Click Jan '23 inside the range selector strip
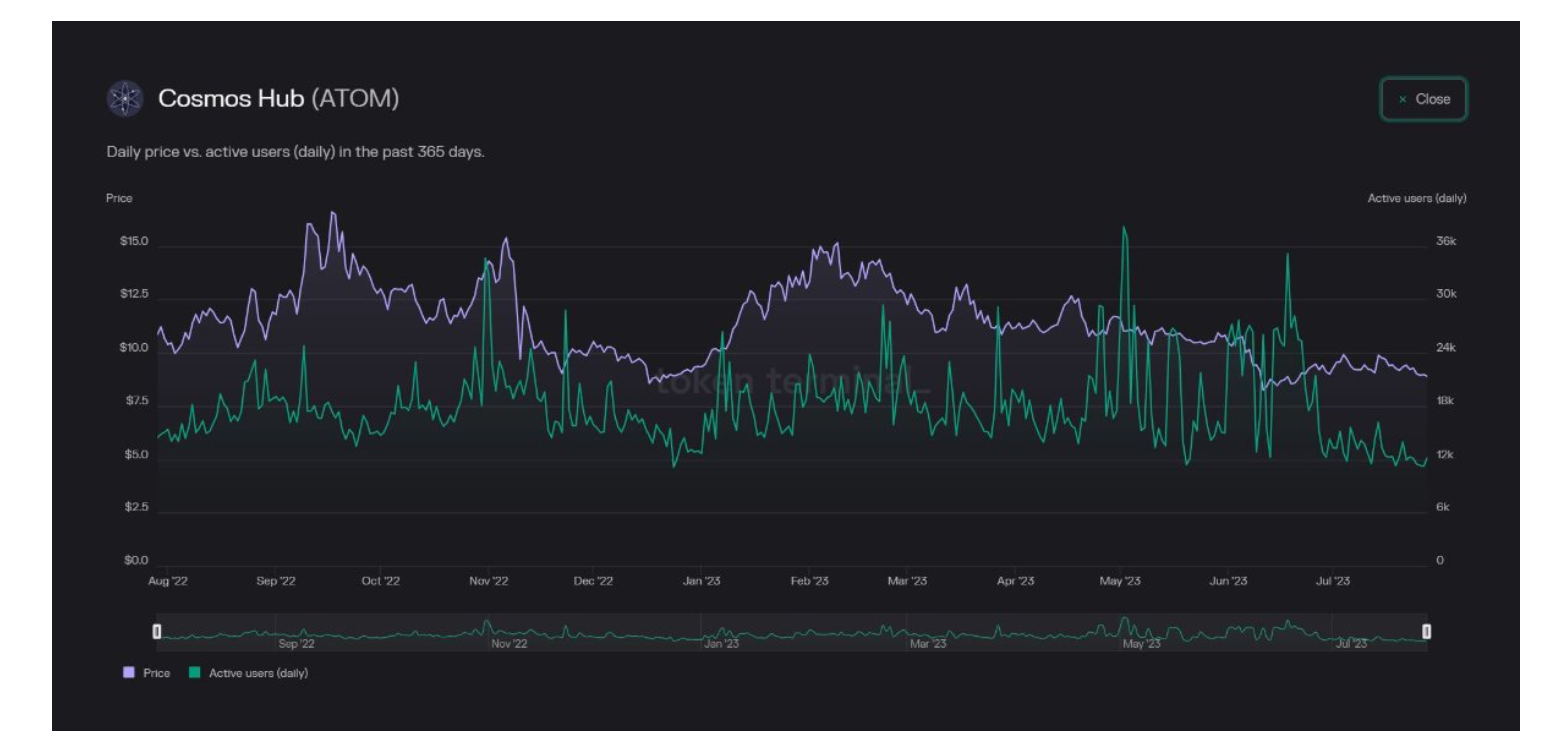 [x=722, y=645]
